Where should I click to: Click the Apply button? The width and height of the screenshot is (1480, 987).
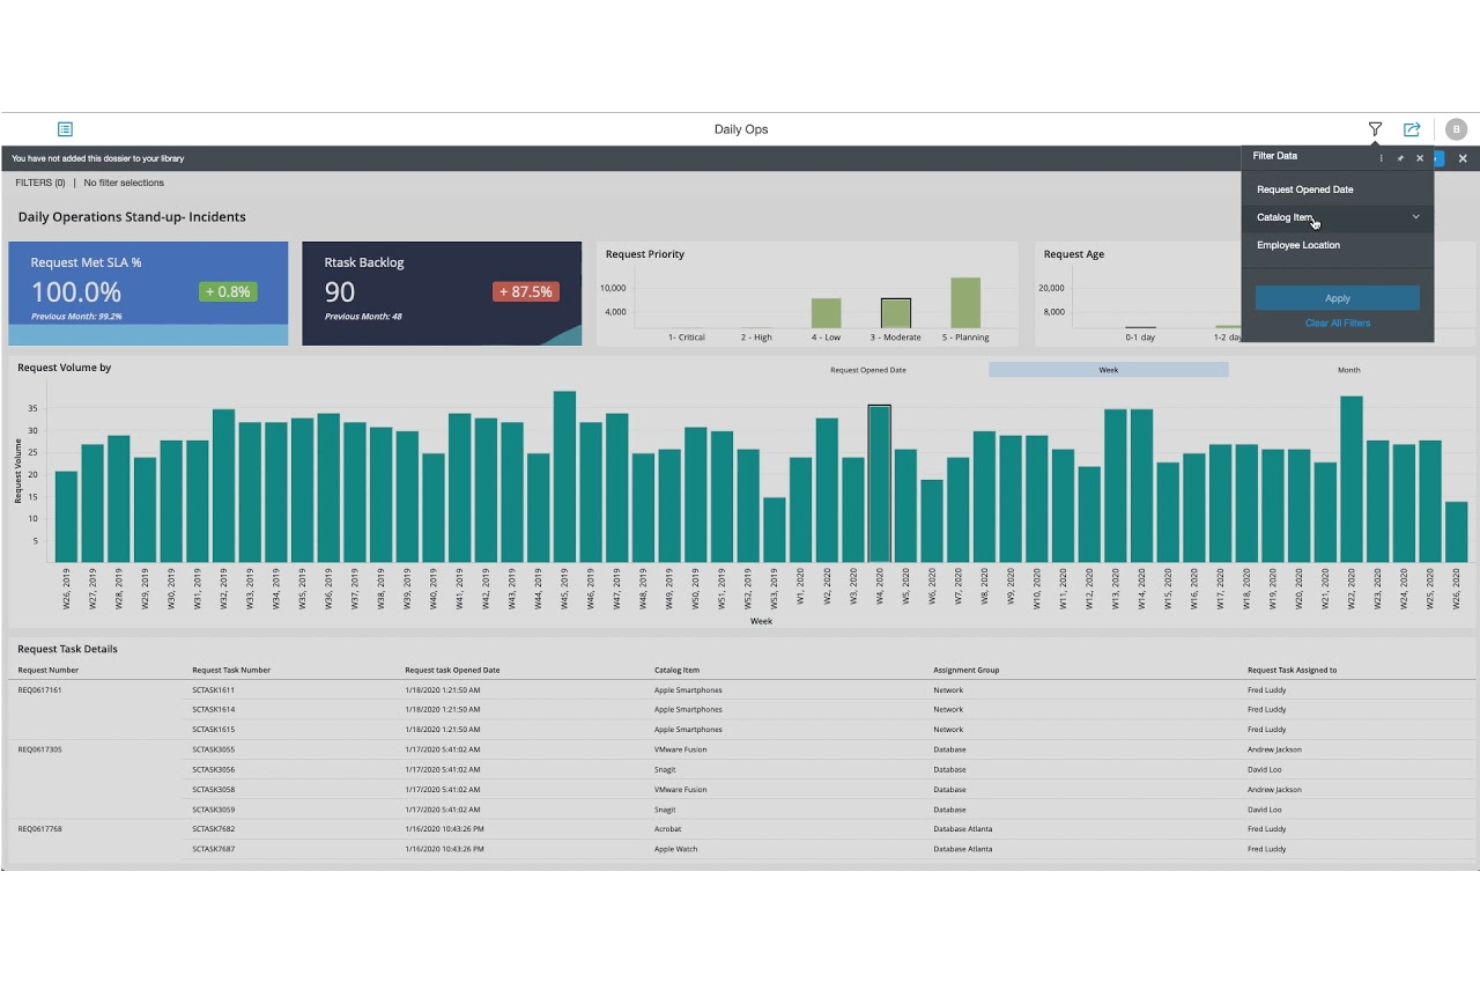[x=1337, y=297]
